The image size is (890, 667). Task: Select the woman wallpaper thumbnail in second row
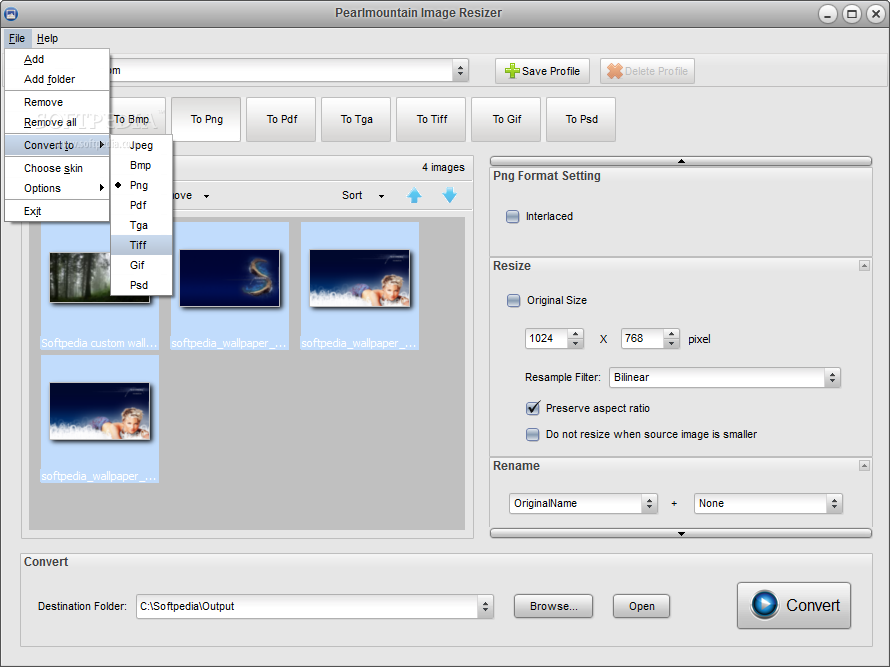(x=100, y=419)
